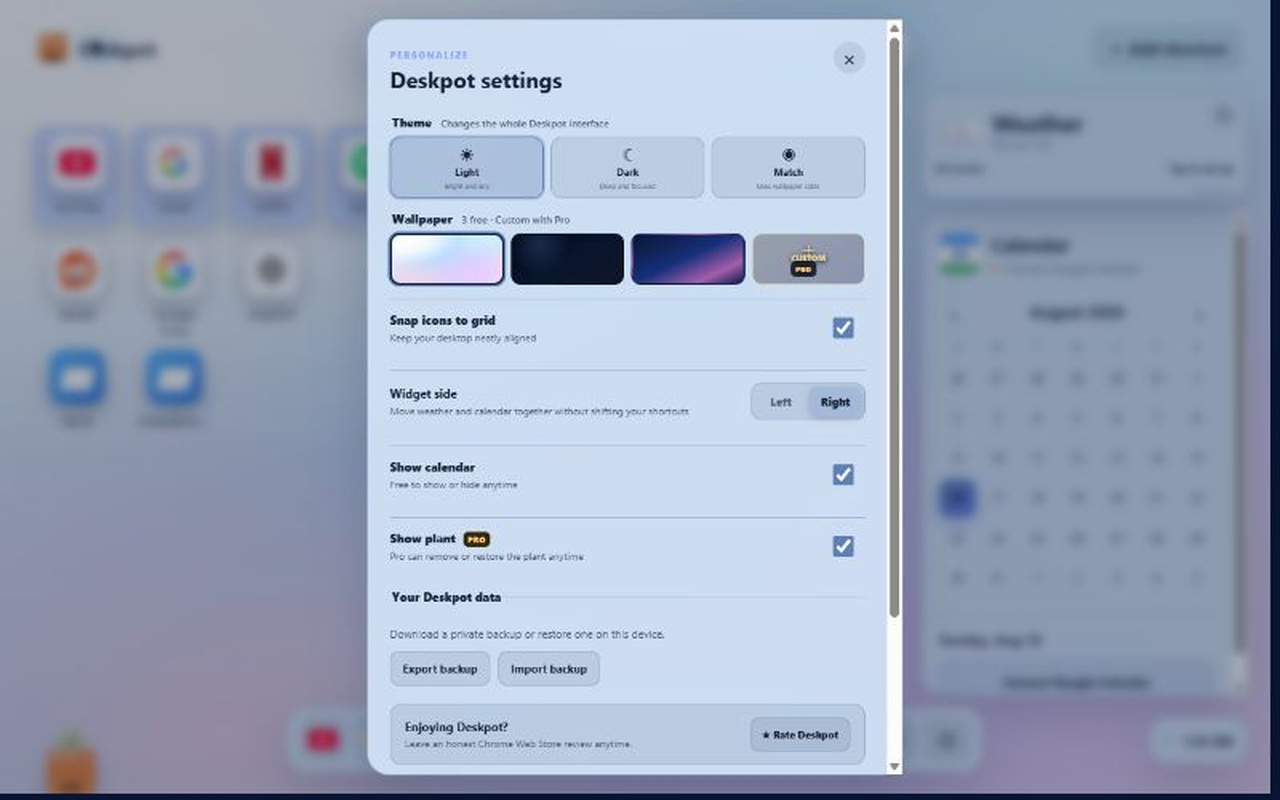Set widget side to Right
This screenshot has height=800, width=1280.
pos(835,402)
